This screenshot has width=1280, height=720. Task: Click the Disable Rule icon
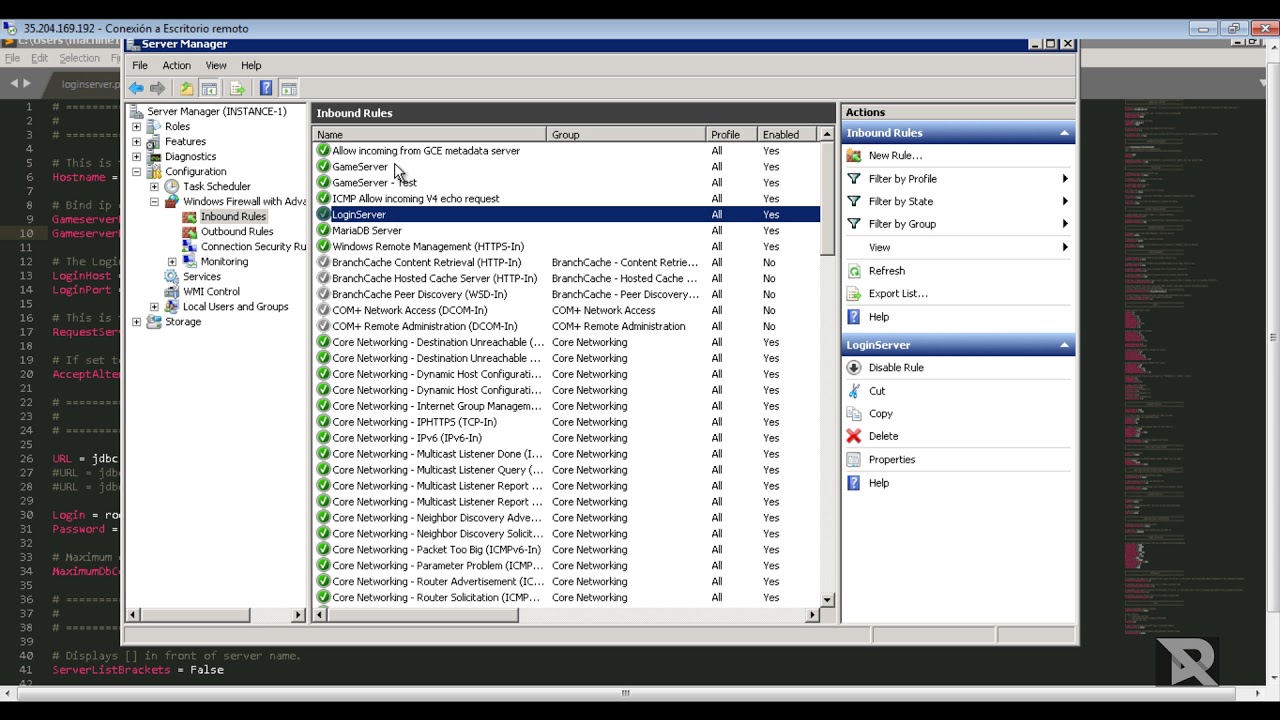point(854,367)
